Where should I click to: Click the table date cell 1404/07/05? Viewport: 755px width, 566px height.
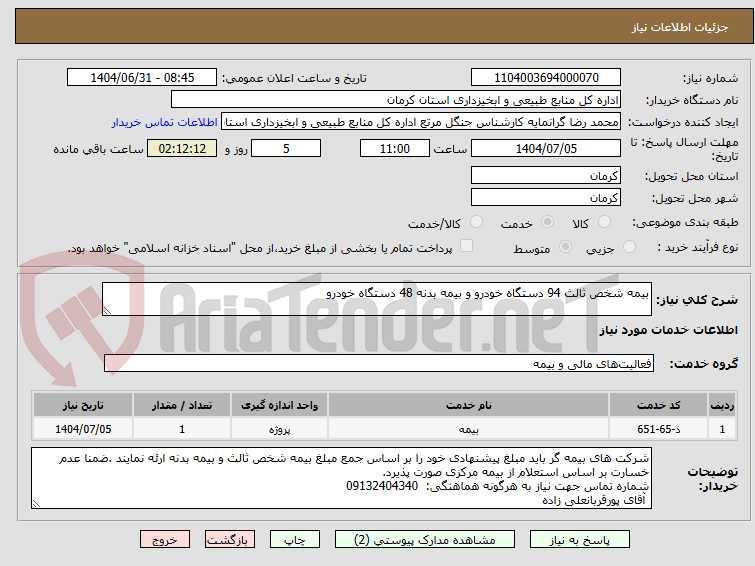(x=83, y=429)
